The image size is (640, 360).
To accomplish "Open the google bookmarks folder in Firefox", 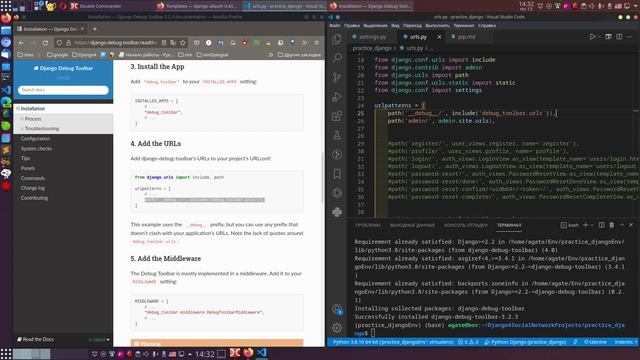I will [58, 54].
